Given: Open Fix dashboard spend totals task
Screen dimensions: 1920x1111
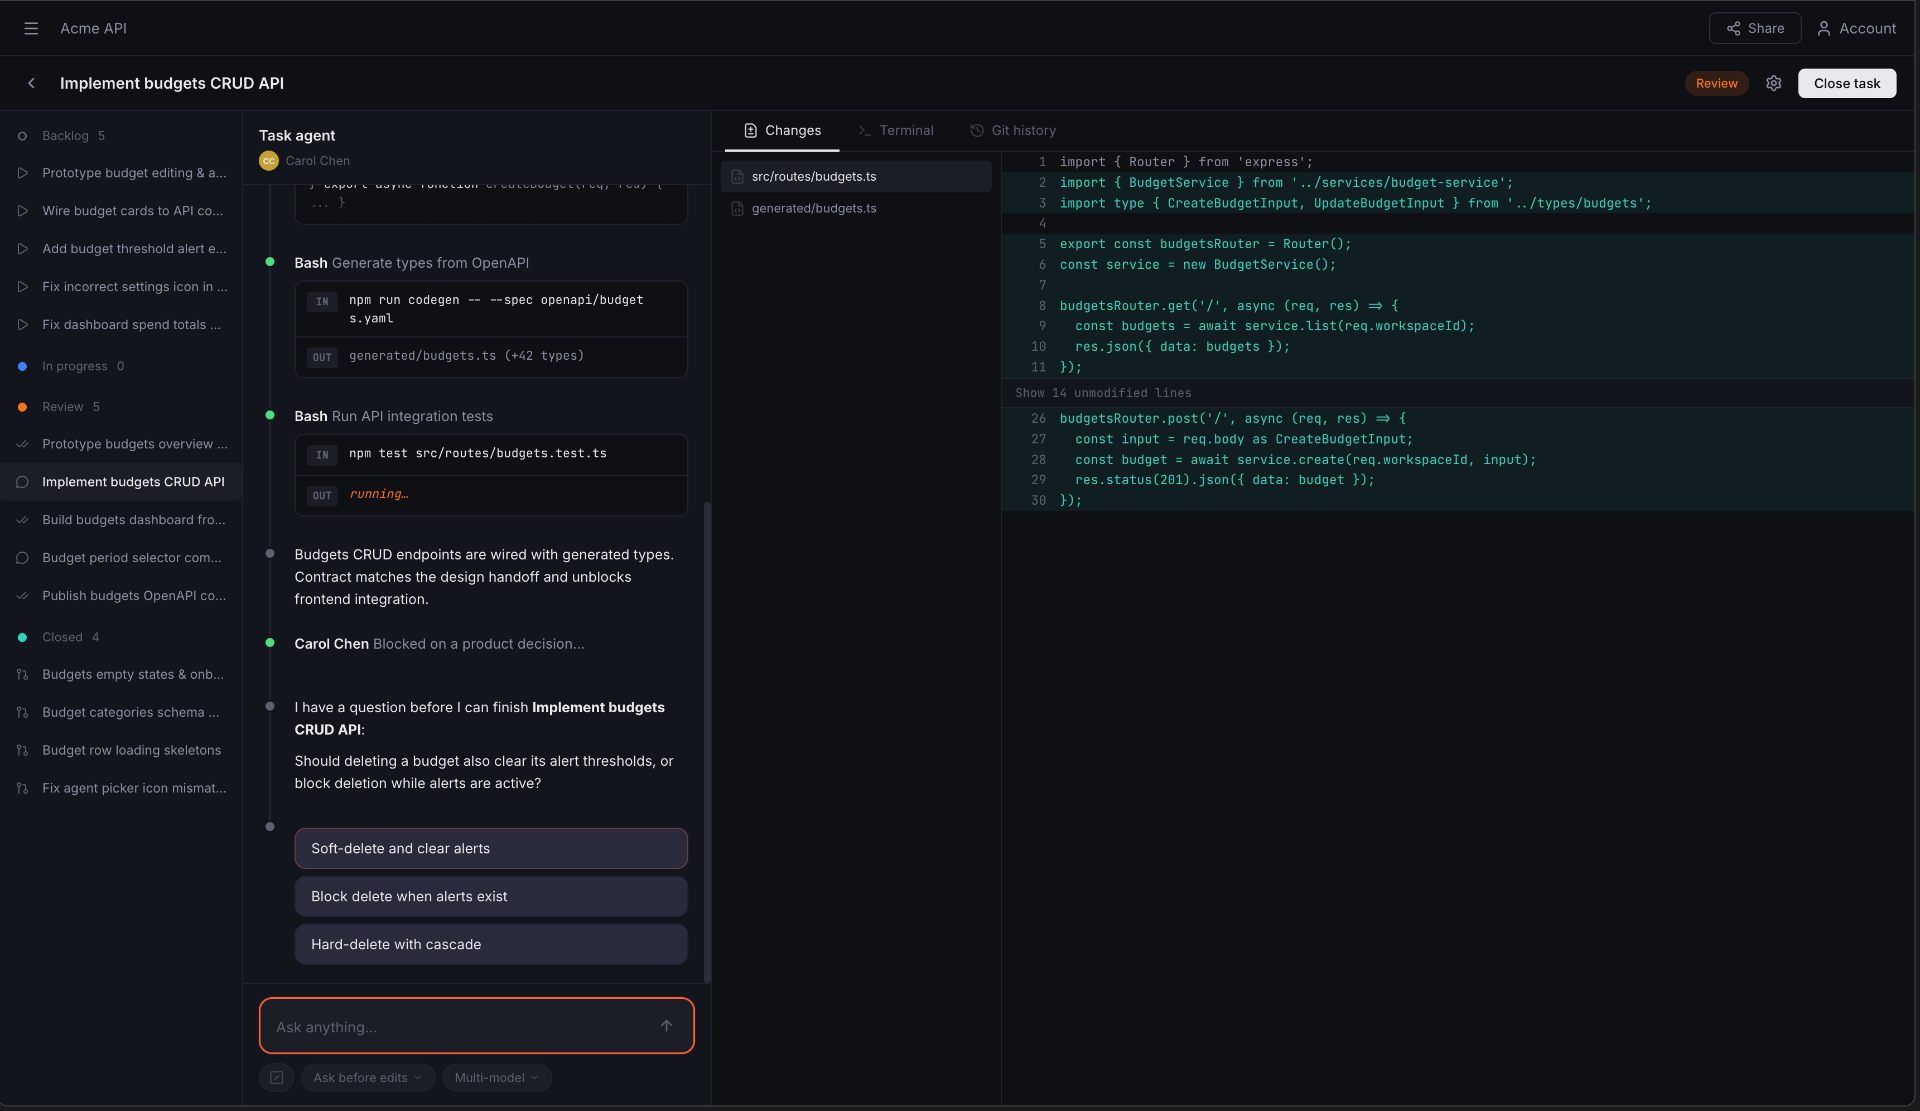Looking at the screenshot, I should coord(121,325).
